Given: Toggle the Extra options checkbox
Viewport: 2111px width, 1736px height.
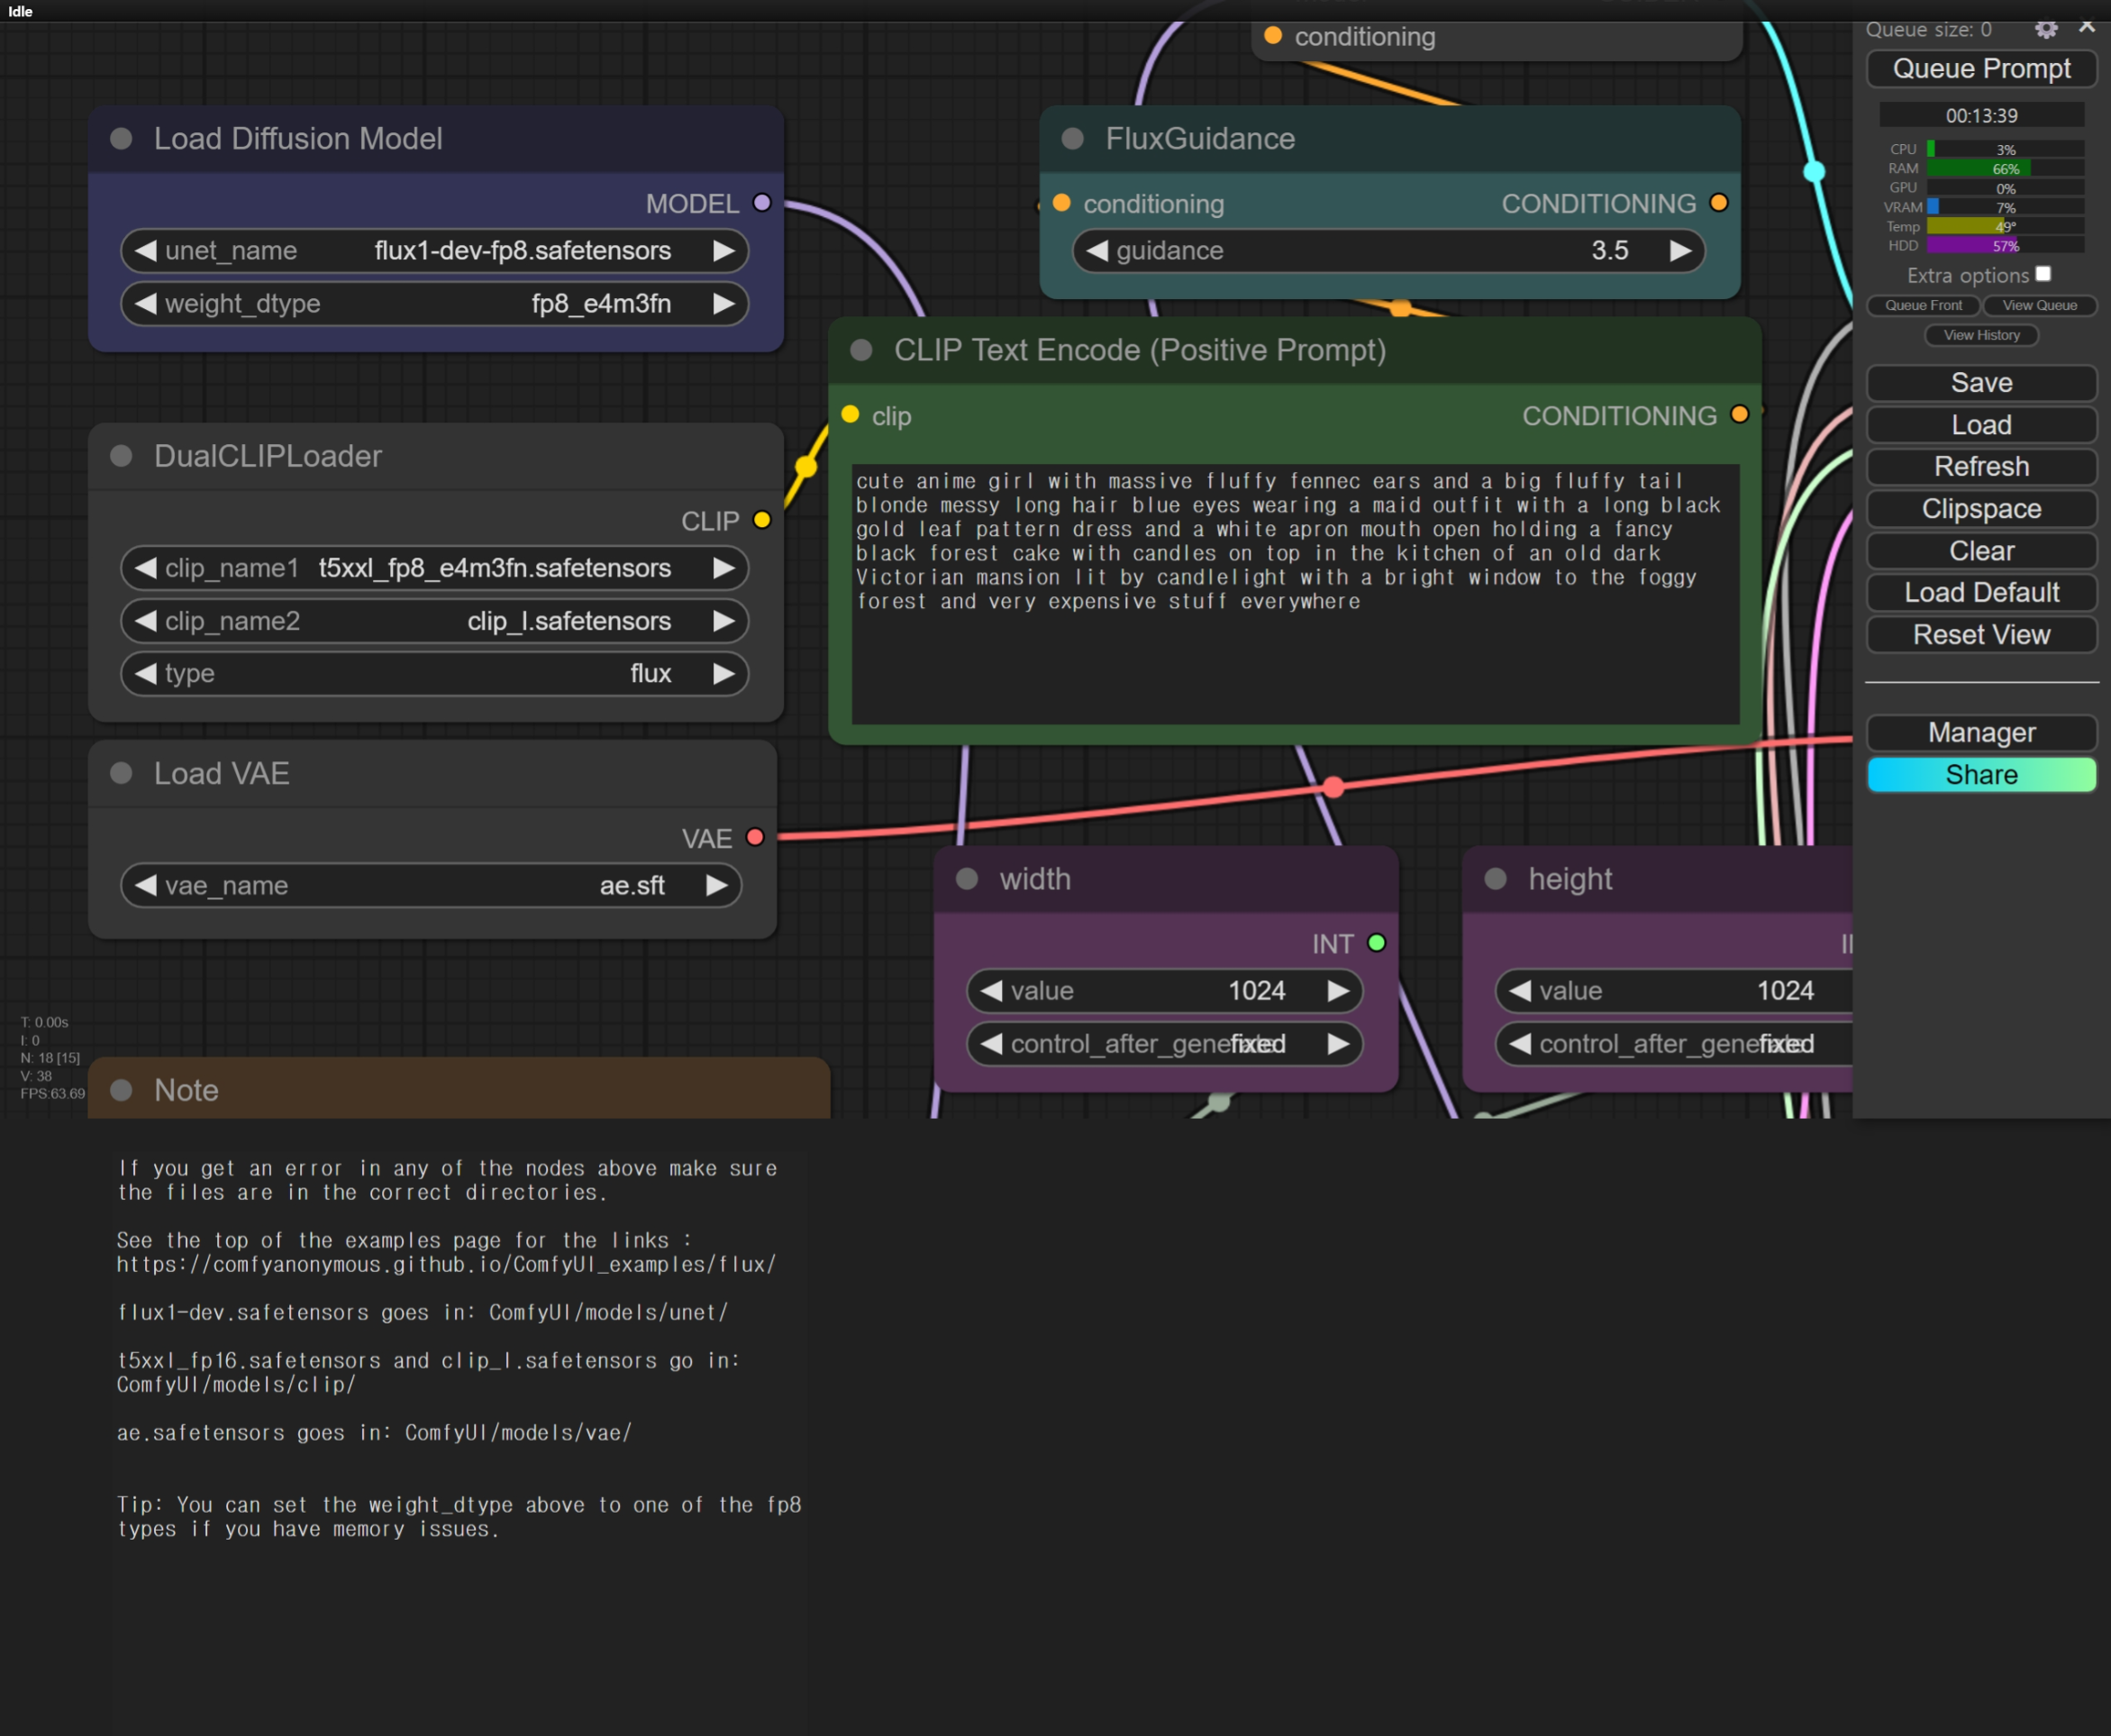Looking at the screenshot, I should [2043, 274].
